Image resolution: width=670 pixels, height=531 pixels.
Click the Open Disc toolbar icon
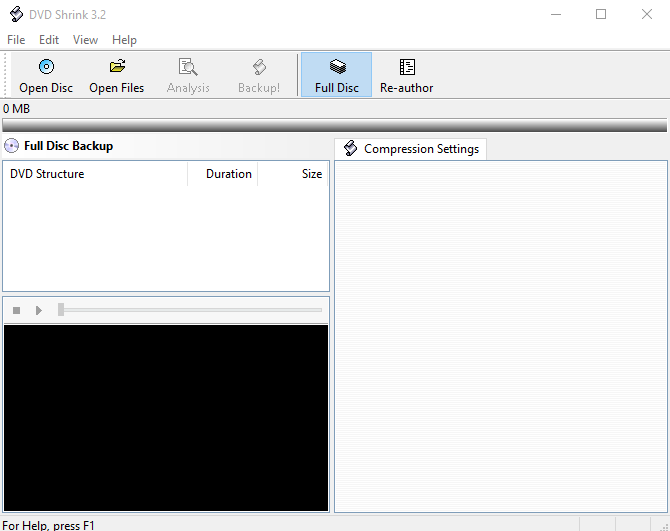(46, 67)
